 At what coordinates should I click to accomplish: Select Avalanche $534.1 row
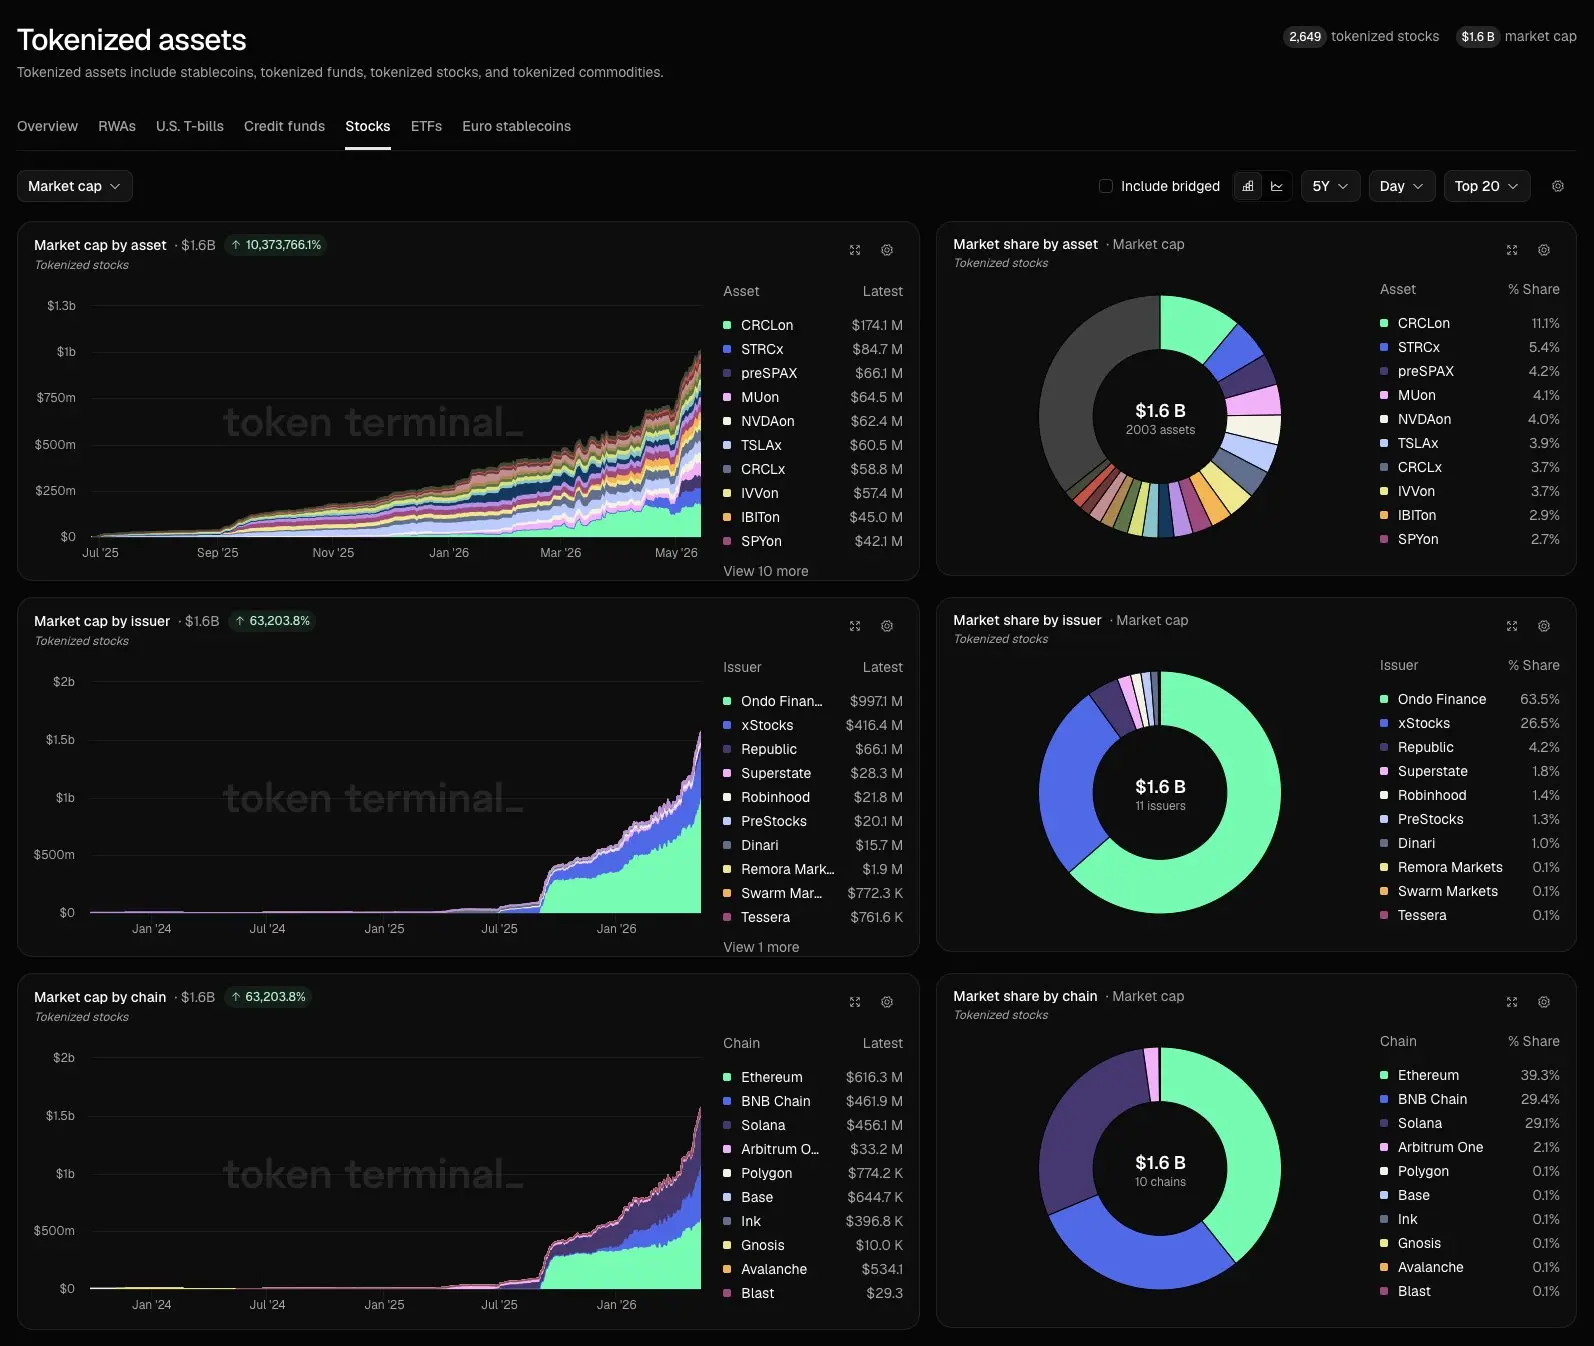coord(813,1269)
